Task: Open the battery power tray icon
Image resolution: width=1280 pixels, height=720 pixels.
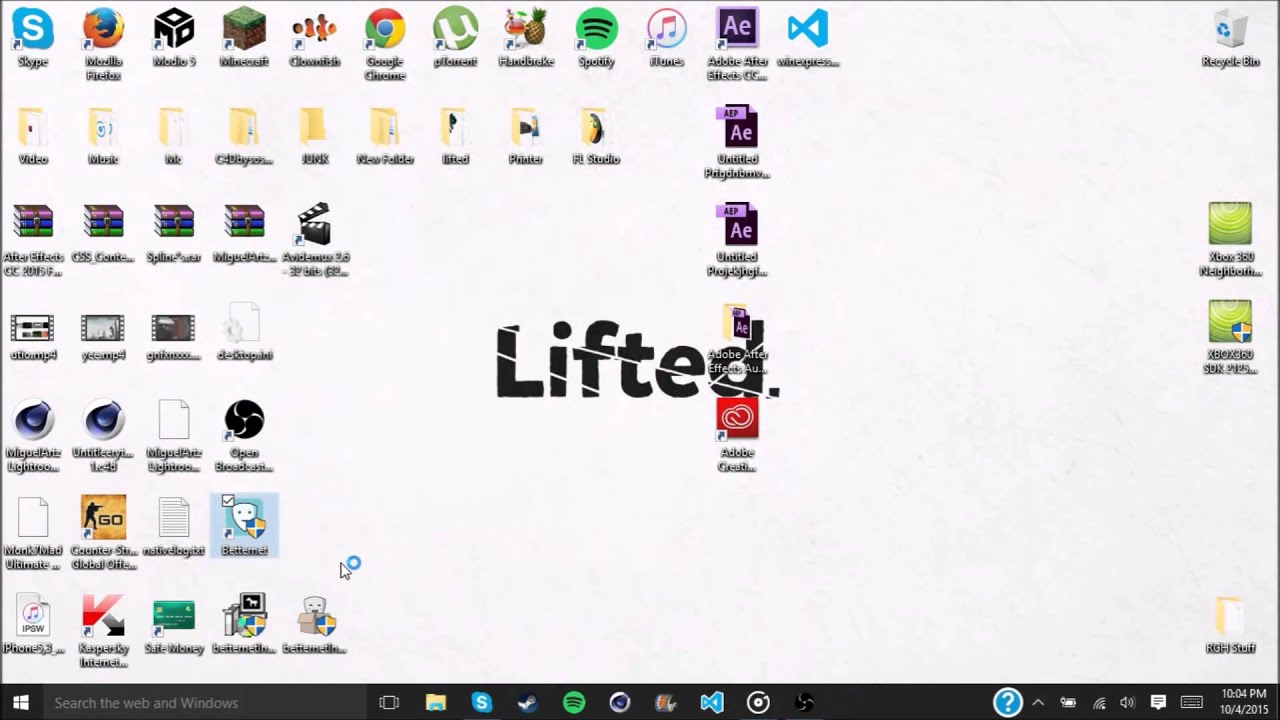Action: pyautogui.click(x=1068, y=703)
